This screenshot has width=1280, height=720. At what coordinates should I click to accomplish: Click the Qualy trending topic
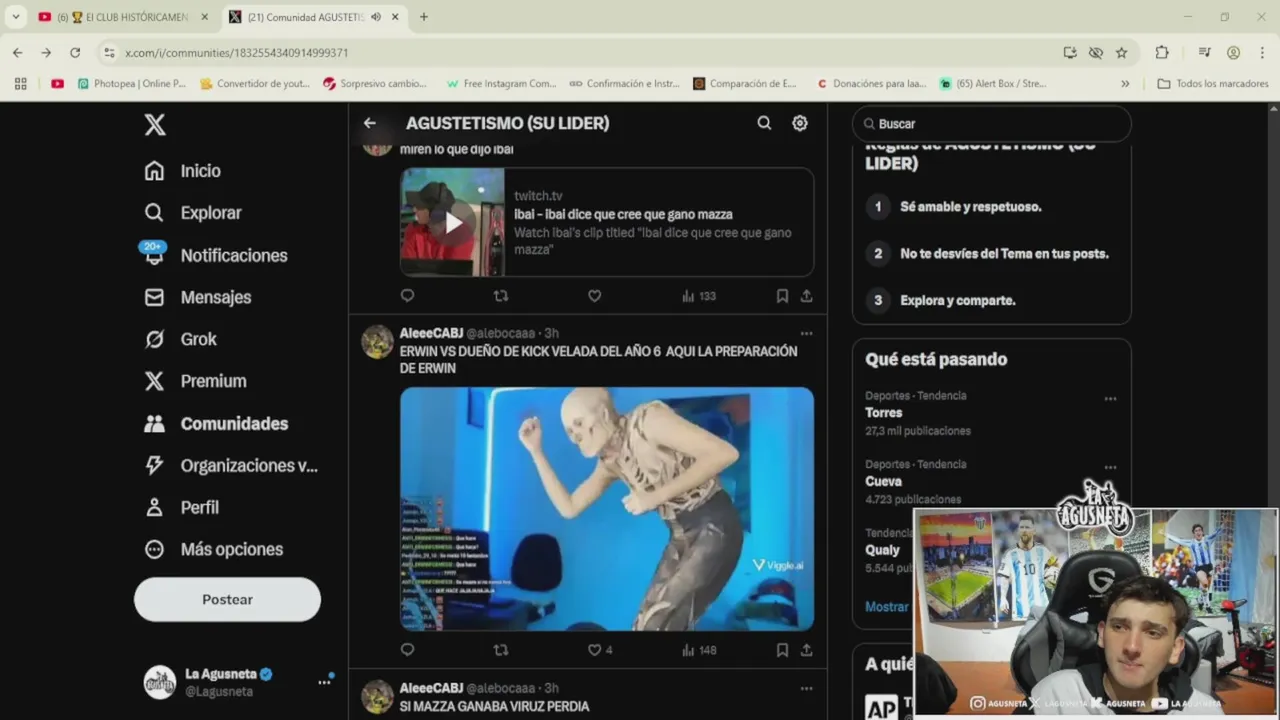tap(882, 550)
